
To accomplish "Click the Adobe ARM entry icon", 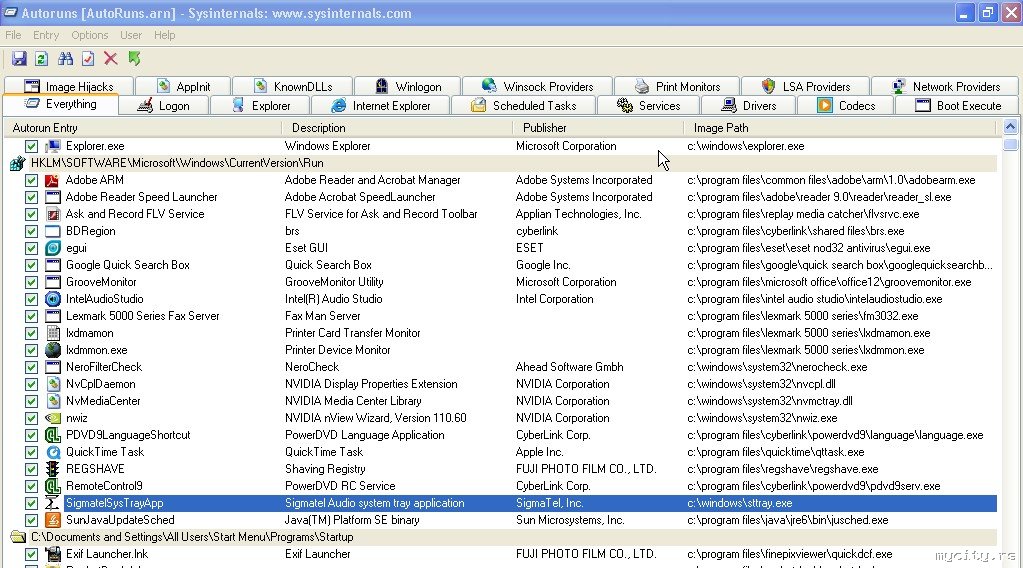I will [53, 180].
